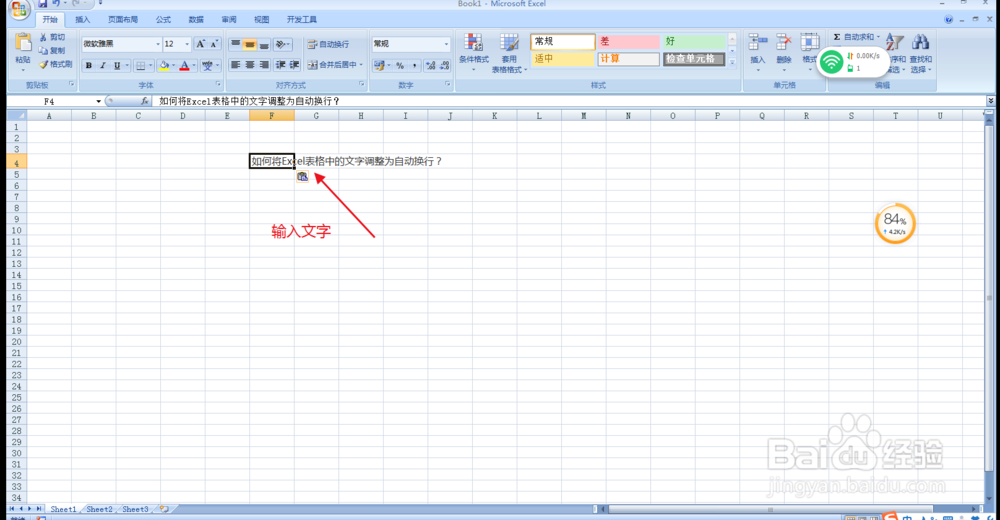Screen dimensions: 1000x520
Task: Click the Undo arrow icon
Action: coord(57,4)
